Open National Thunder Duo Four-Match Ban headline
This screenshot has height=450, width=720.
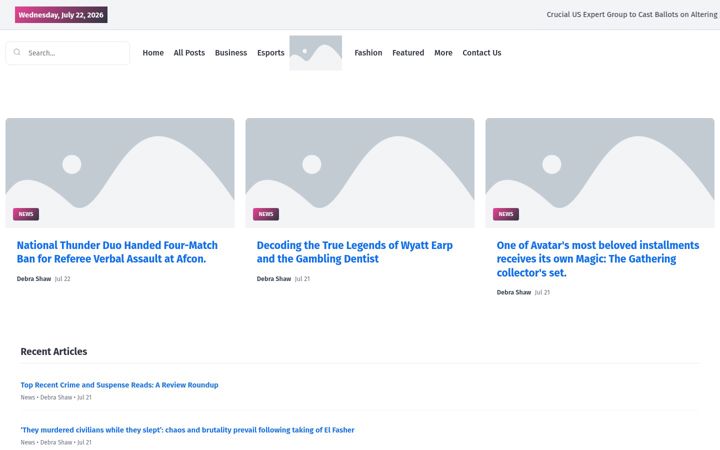click(117, 252)
